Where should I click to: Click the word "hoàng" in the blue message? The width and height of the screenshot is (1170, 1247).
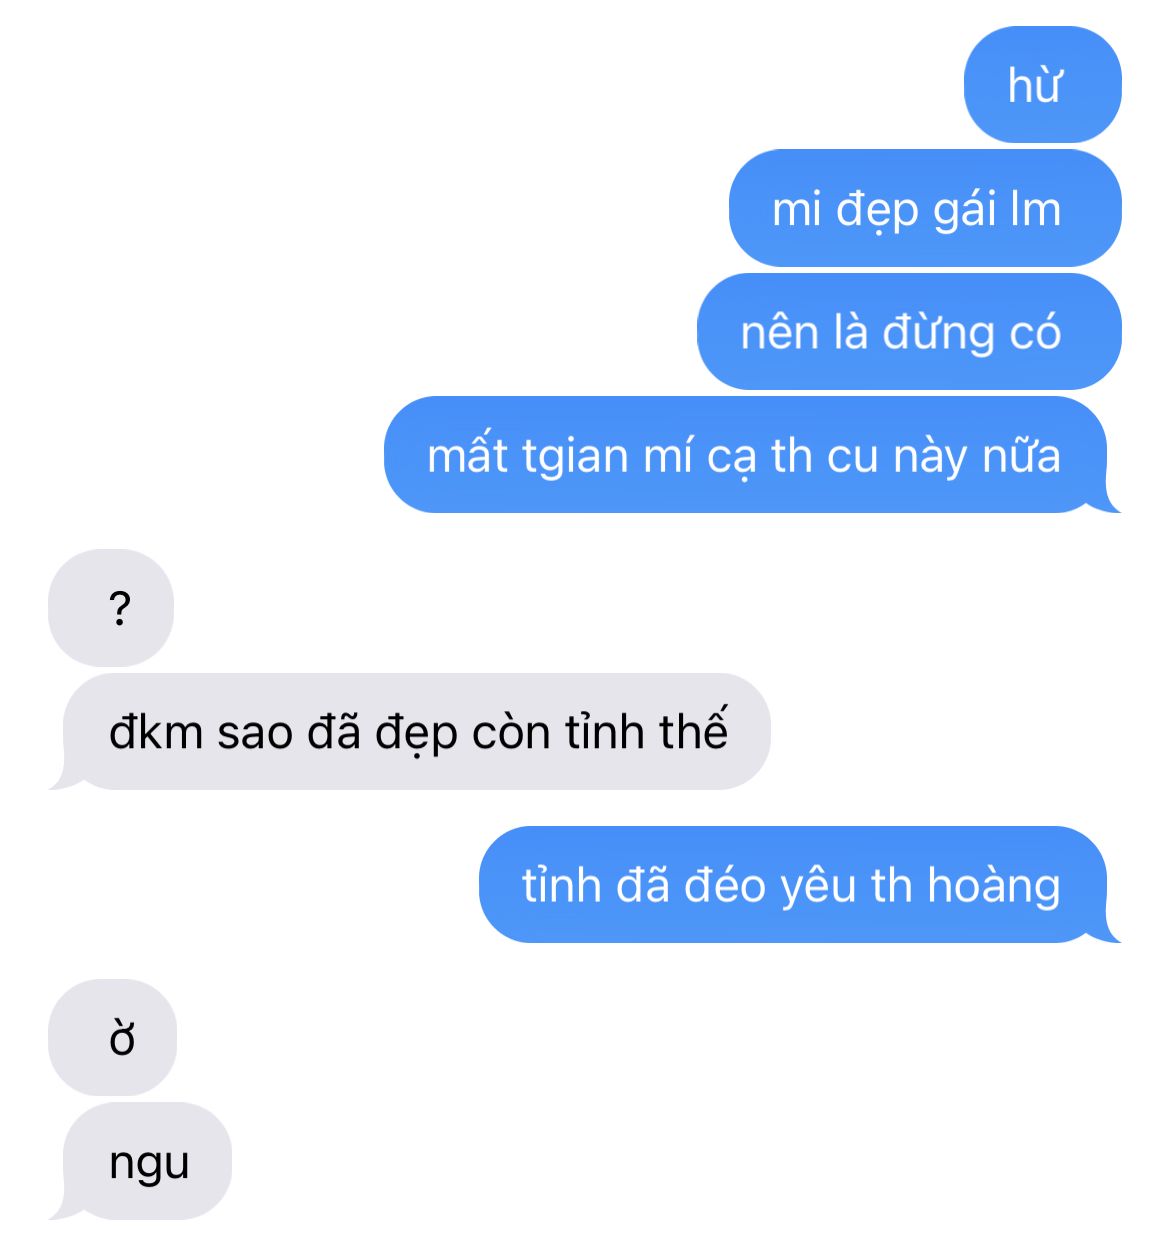[x=993, y=886]
